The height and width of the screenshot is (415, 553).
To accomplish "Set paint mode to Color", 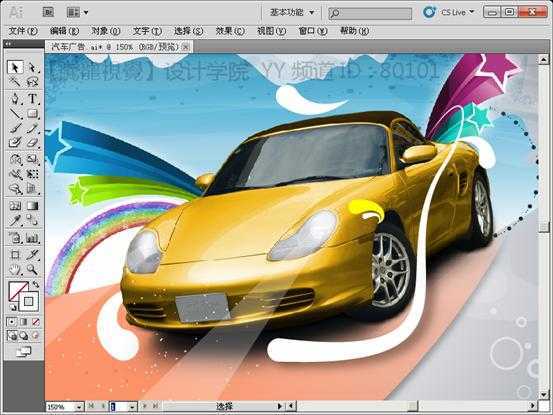I will click(12, 322).
